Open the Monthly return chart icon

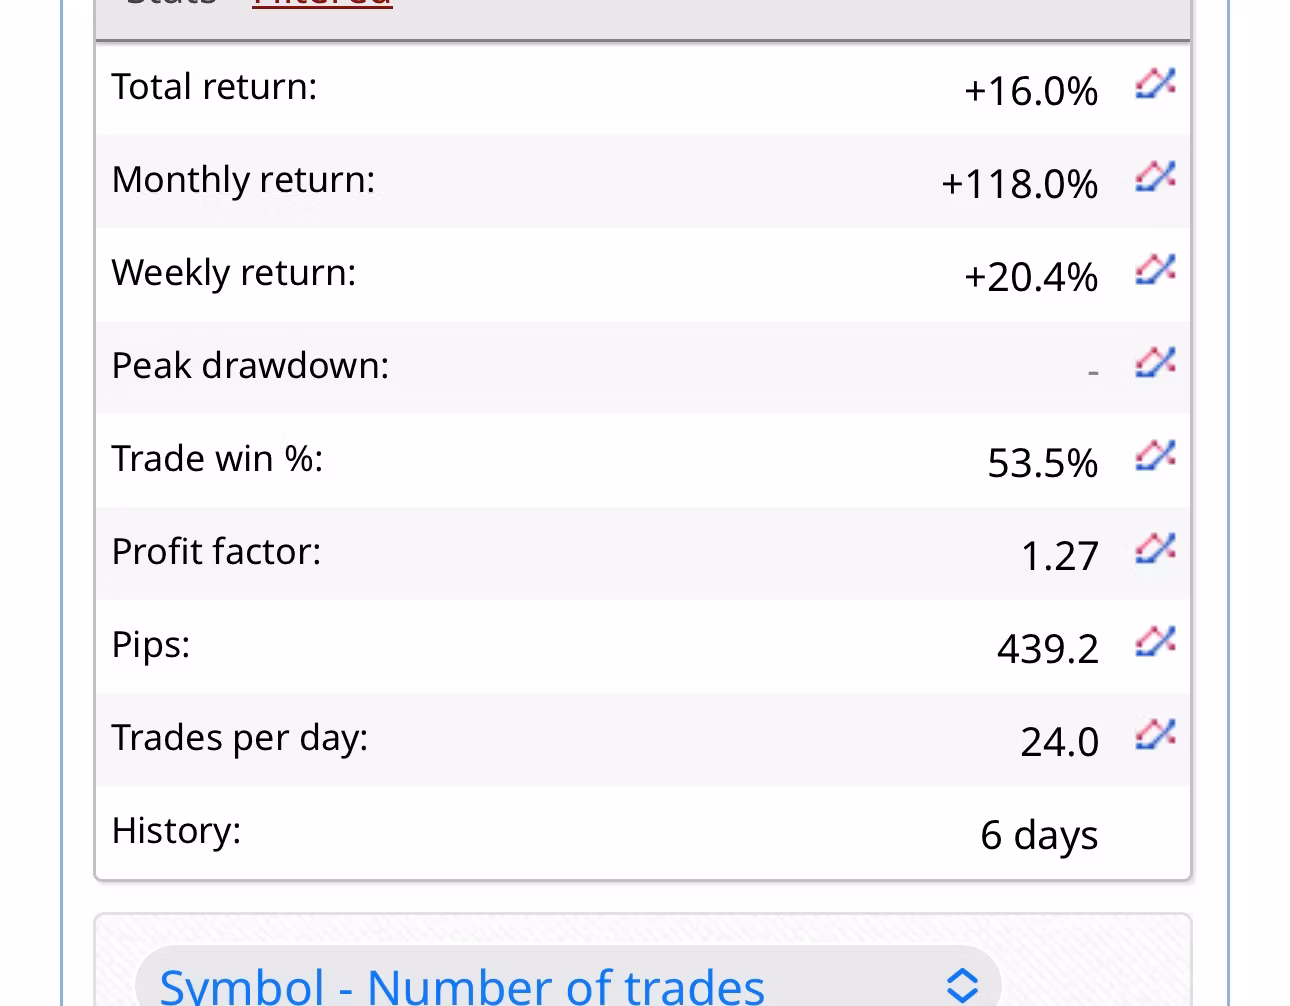[1155, 177]
